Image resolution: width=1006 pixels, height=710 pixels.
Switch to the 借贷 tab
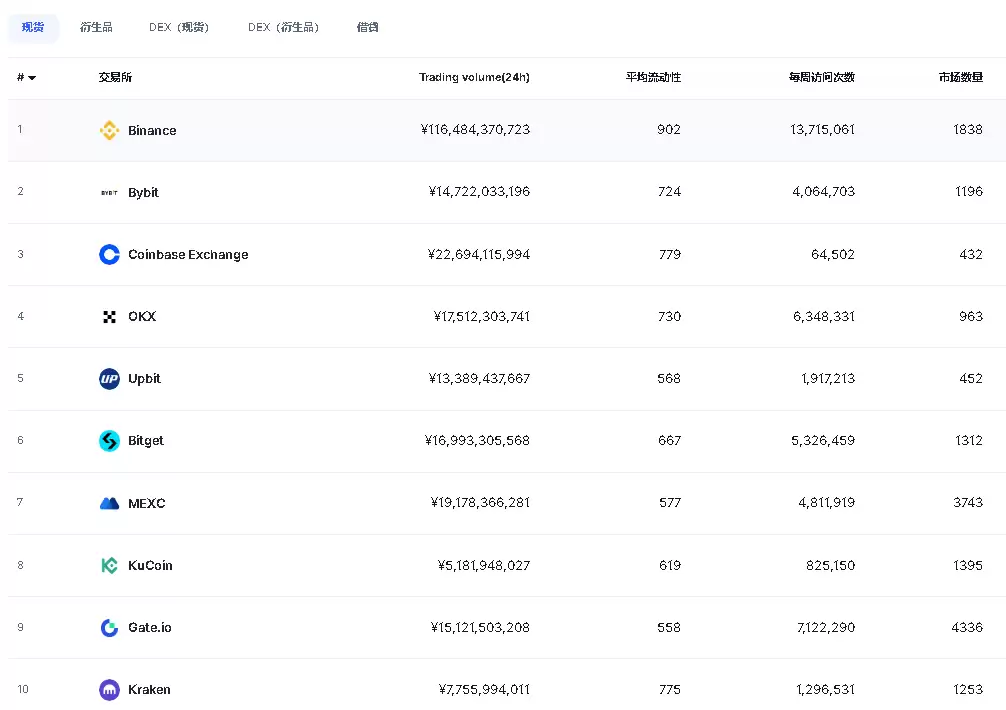pyautogui.click(x=367, y=27)
